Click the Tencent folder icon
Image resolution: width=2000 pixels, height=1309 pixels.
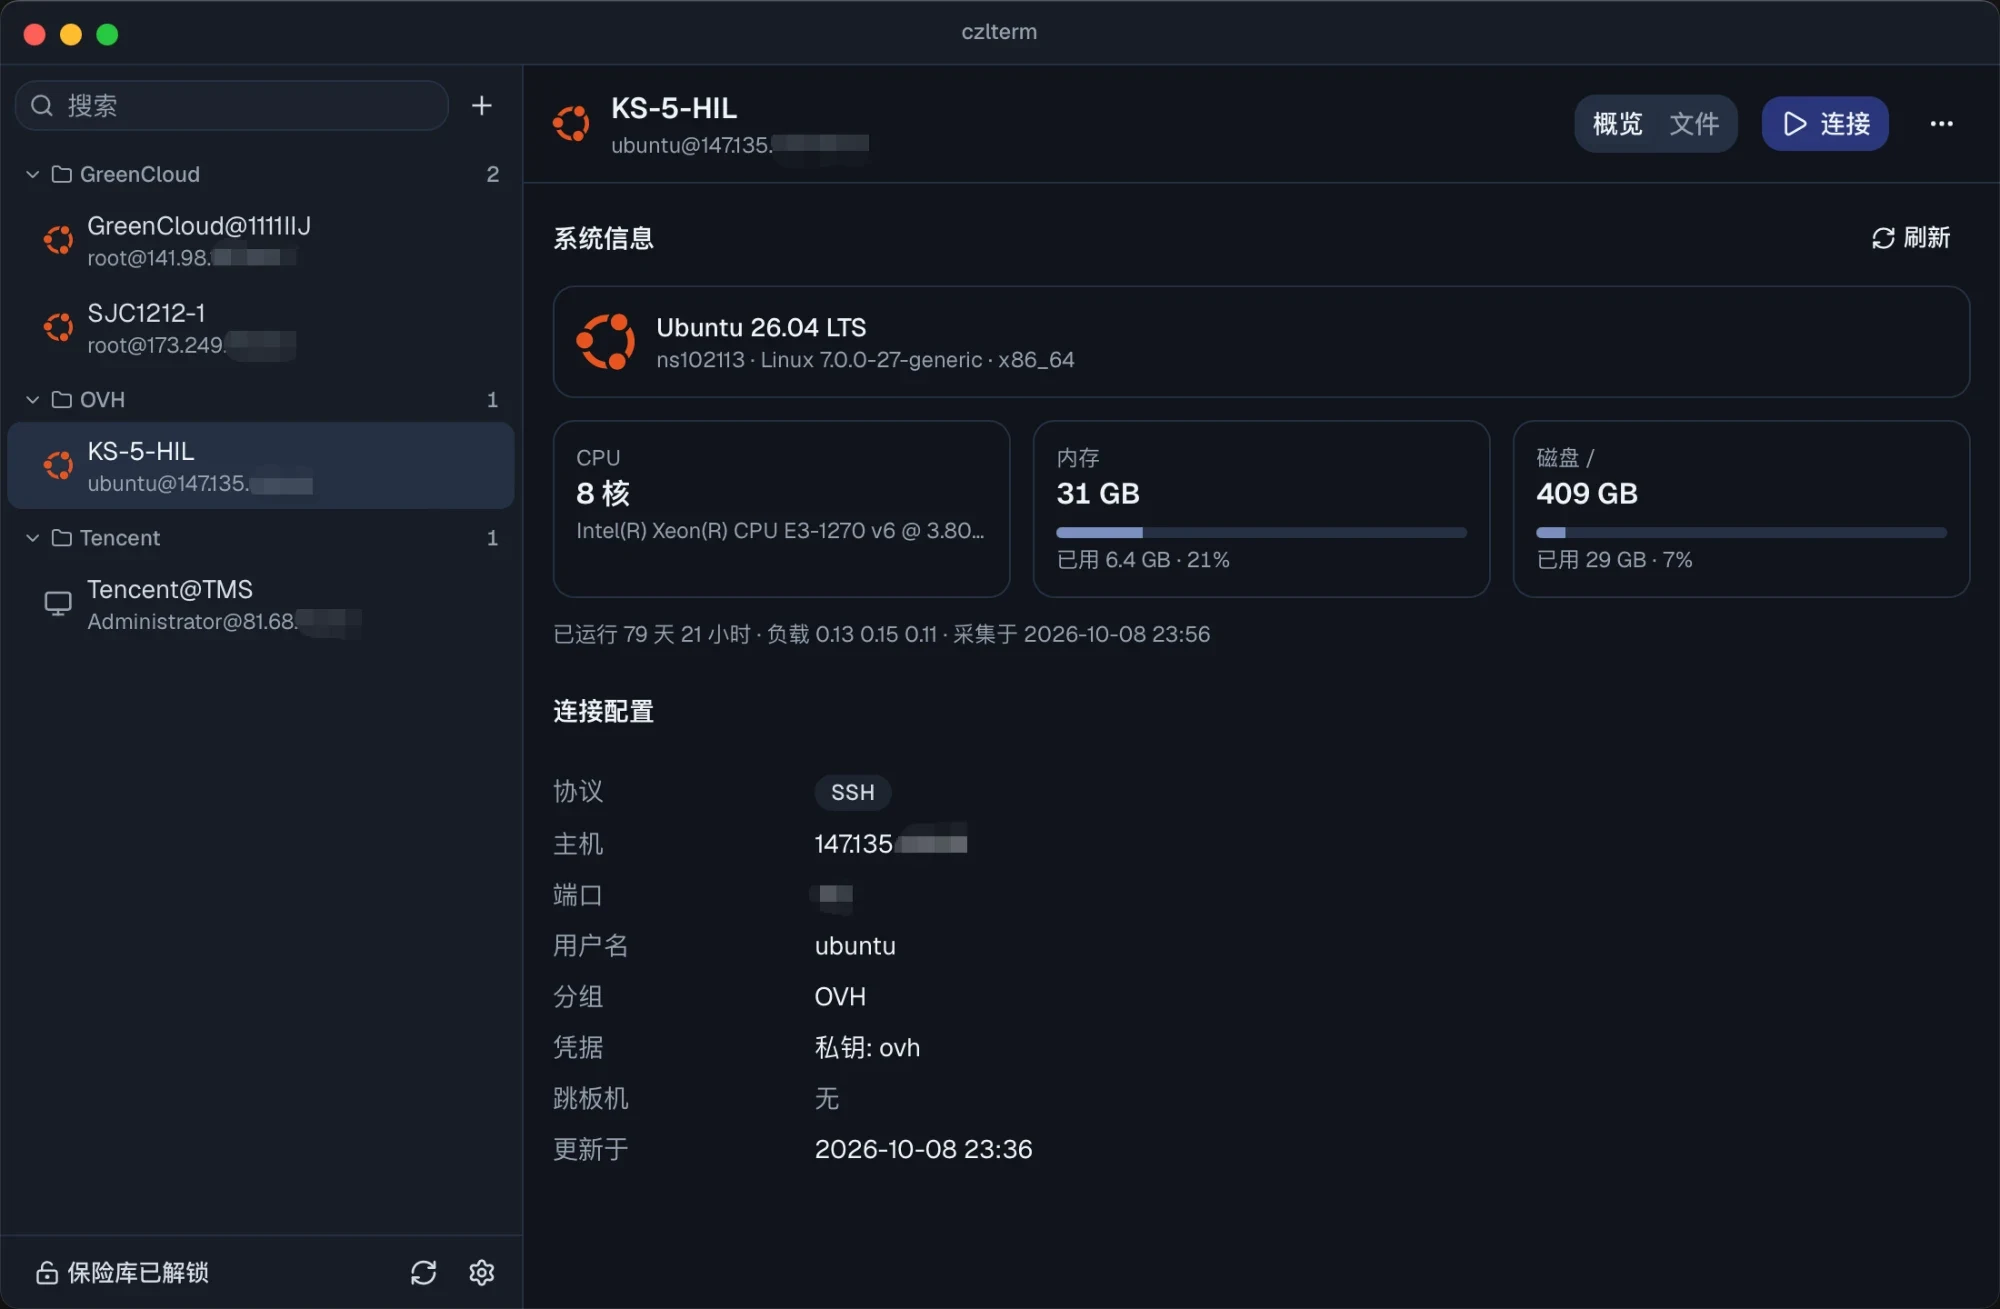click(x=62, y=538)
